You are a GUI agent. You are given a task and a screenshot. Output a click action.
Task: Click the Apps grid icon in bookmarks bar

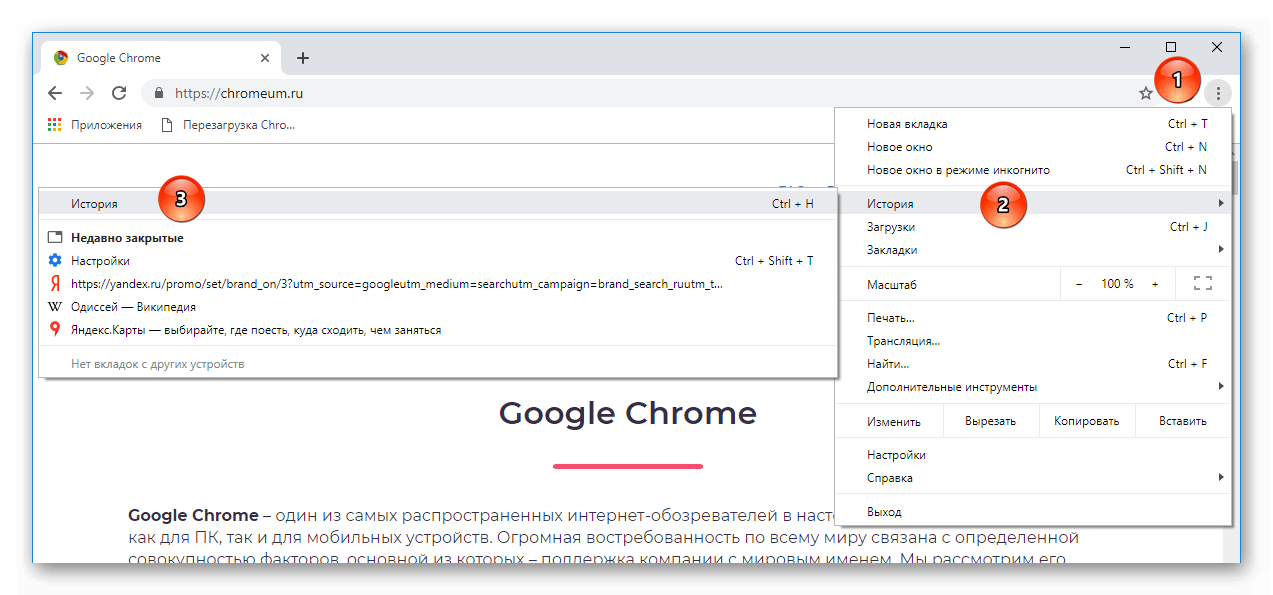coord(55,125)
